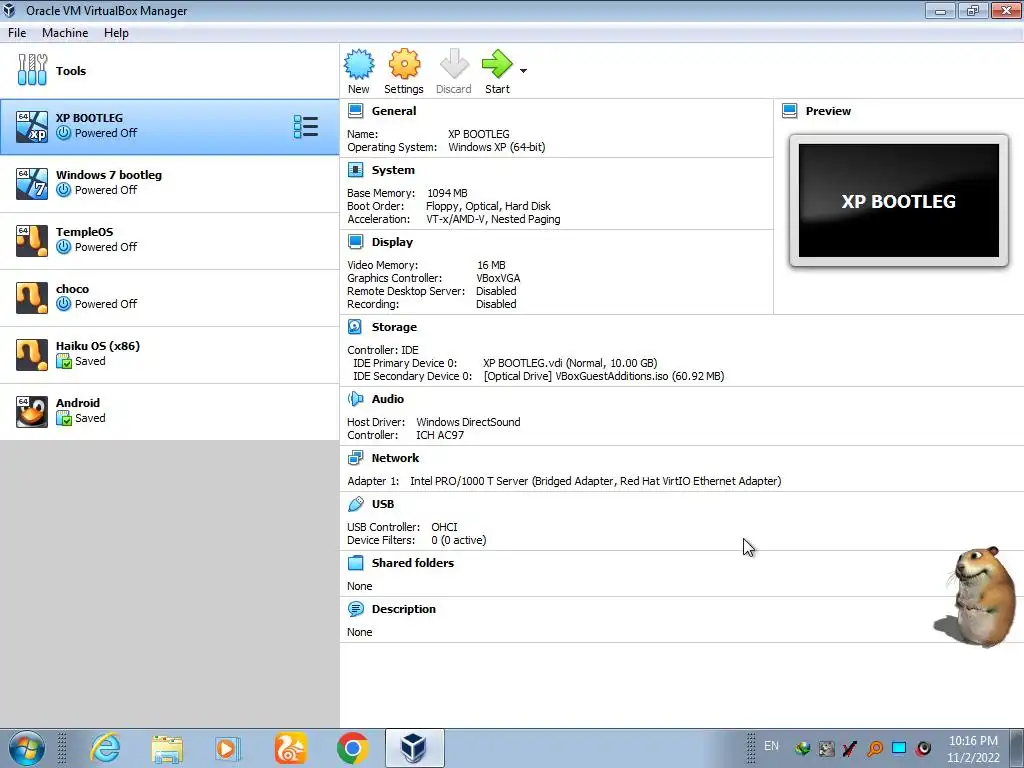
Task: Select the XP BOOTLEG virtual machine
Action: coord(170,127)
